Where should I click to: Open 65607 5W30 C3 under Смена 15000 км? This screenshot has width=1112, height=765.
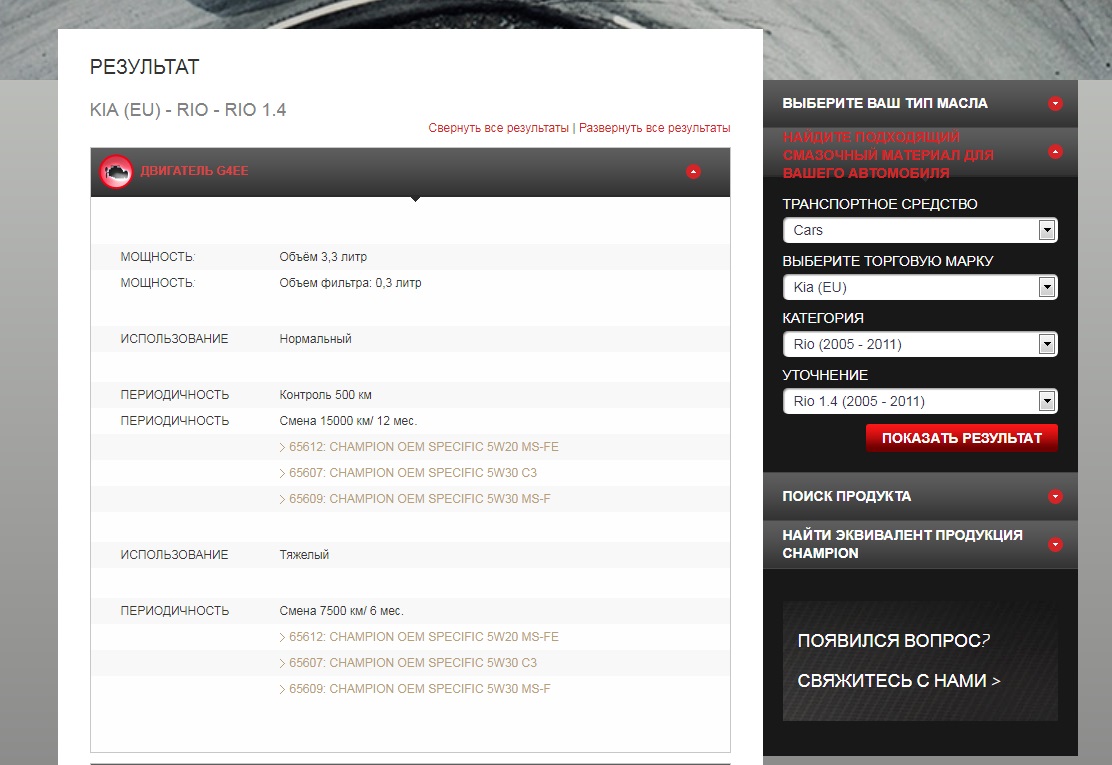(413, 473)
